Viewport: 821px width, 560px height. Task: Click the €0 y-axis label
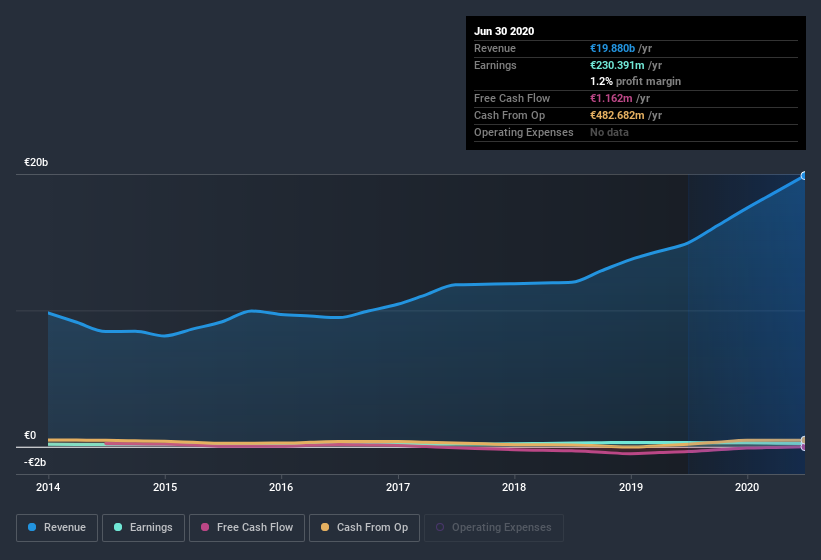pos(30,435)
